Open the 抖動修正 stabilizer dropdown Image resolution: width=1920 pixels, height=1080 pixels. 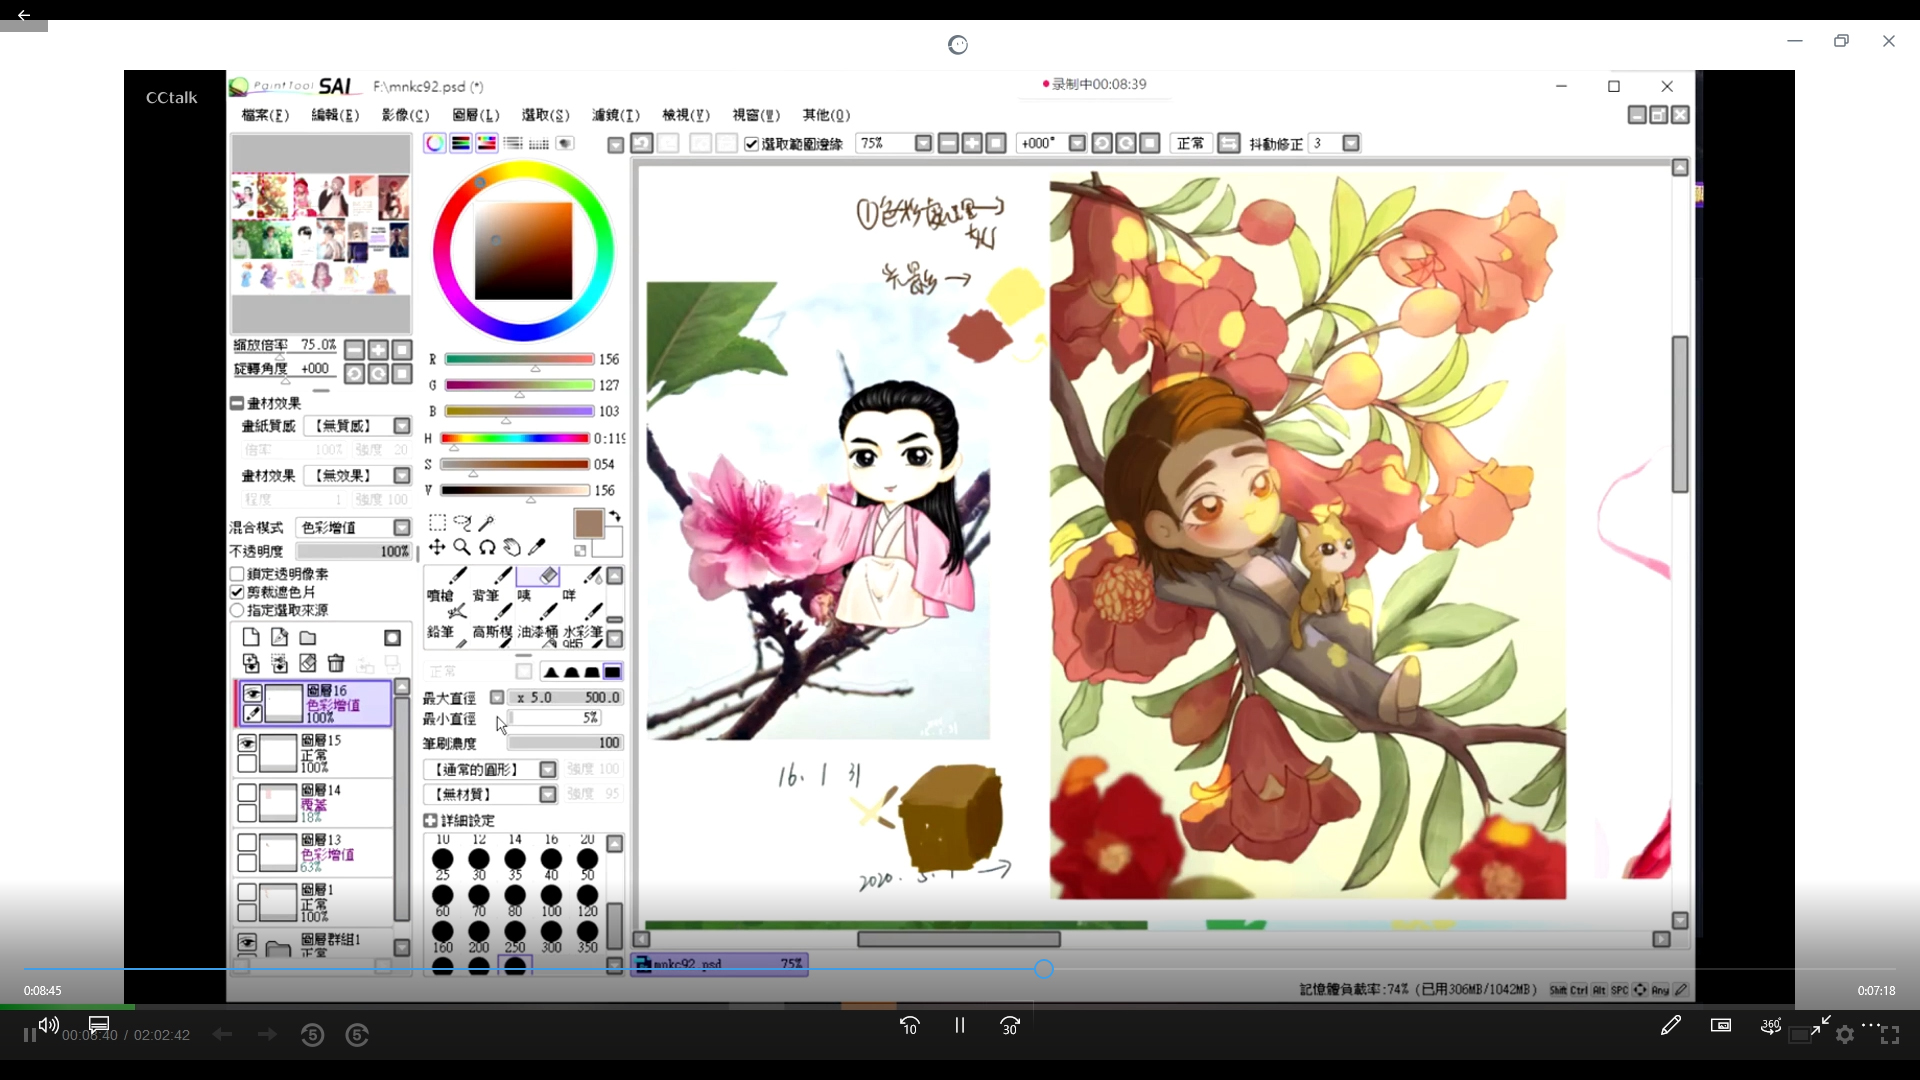(x=1351, y=144)
